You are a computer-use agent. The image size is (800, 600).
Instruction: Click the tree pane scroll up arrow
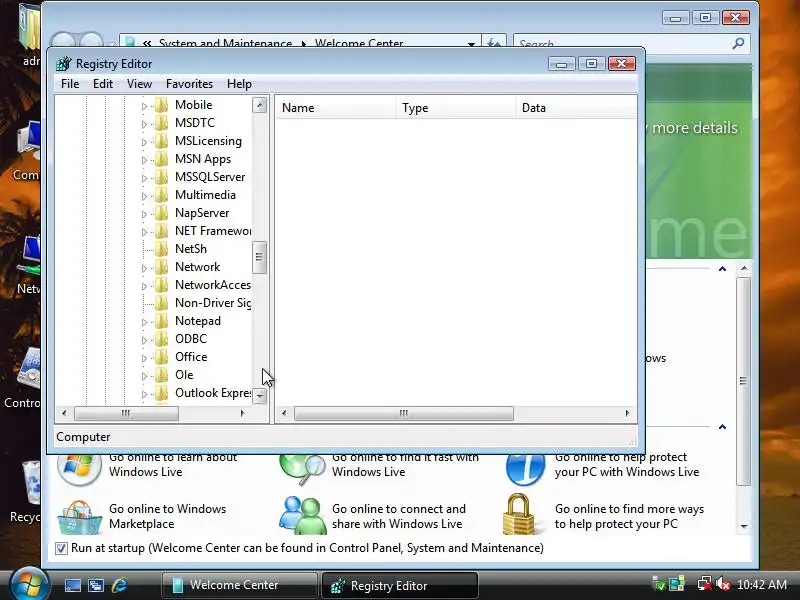pos(260,105)
